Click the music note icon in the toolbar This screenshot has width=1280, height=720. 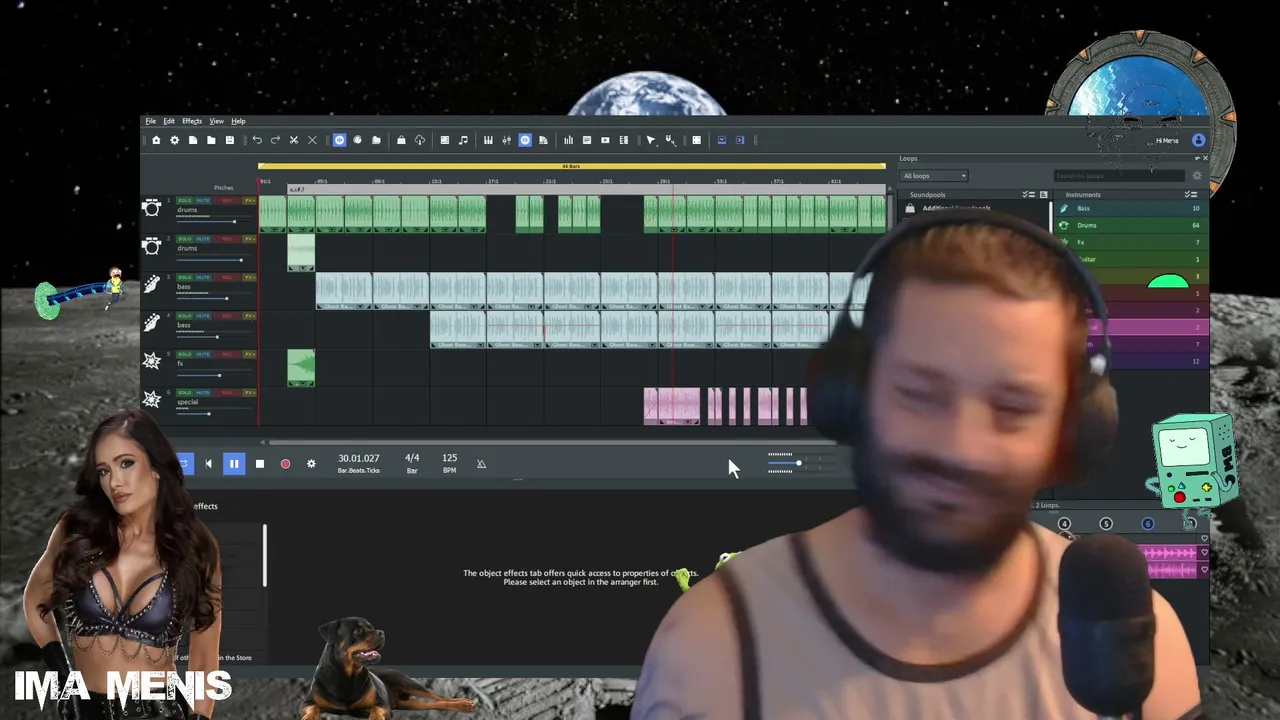pyautogui.click(x=463, y=140)
